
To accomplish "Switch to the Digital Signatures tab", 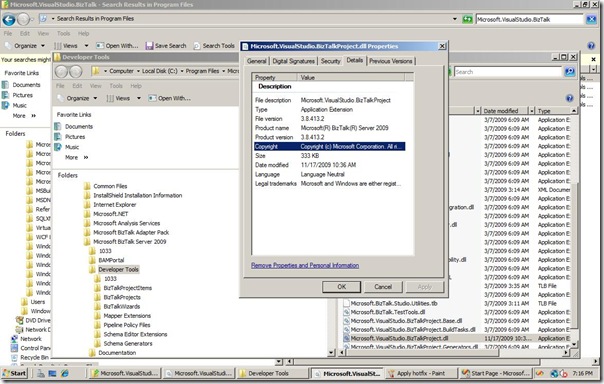I will pos(293,61).
